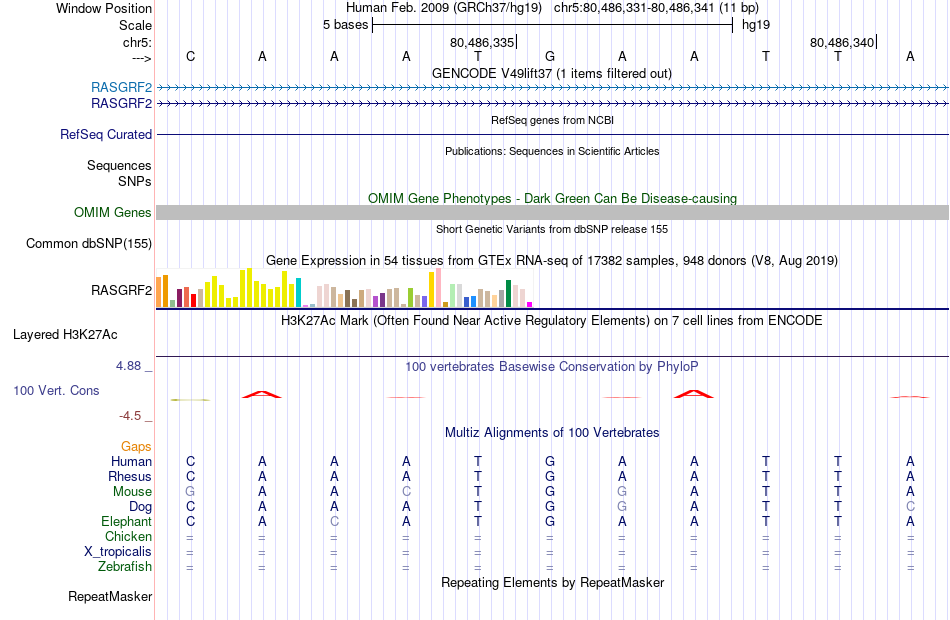The image size is (950, 620).
Task: Click the -4.5 PhyloP minimum value
Action: (x=130, y=416)
